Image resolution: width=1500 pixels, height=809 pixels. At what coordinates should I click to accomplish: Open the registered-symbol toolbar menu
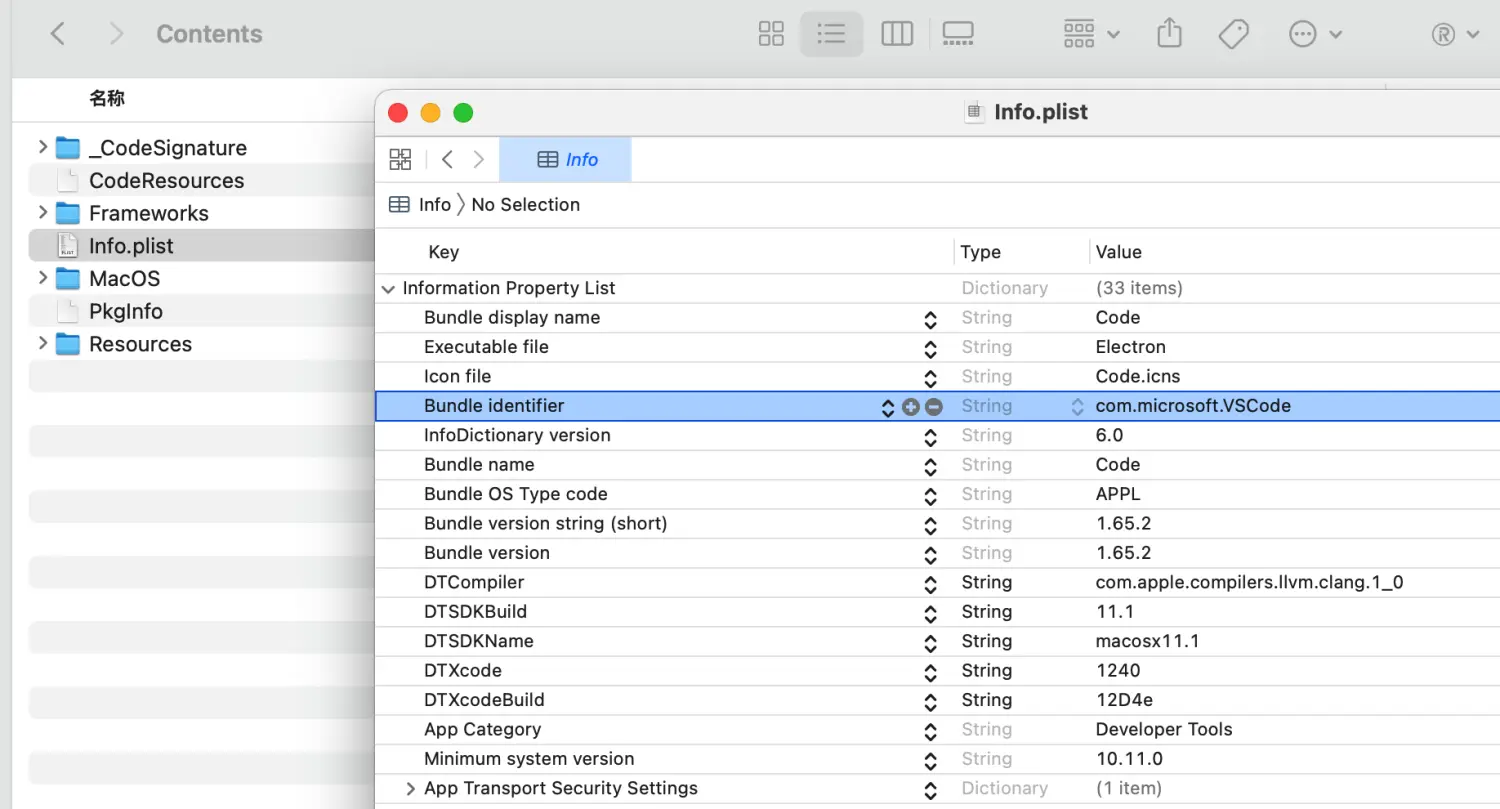tap(1455, 34)
